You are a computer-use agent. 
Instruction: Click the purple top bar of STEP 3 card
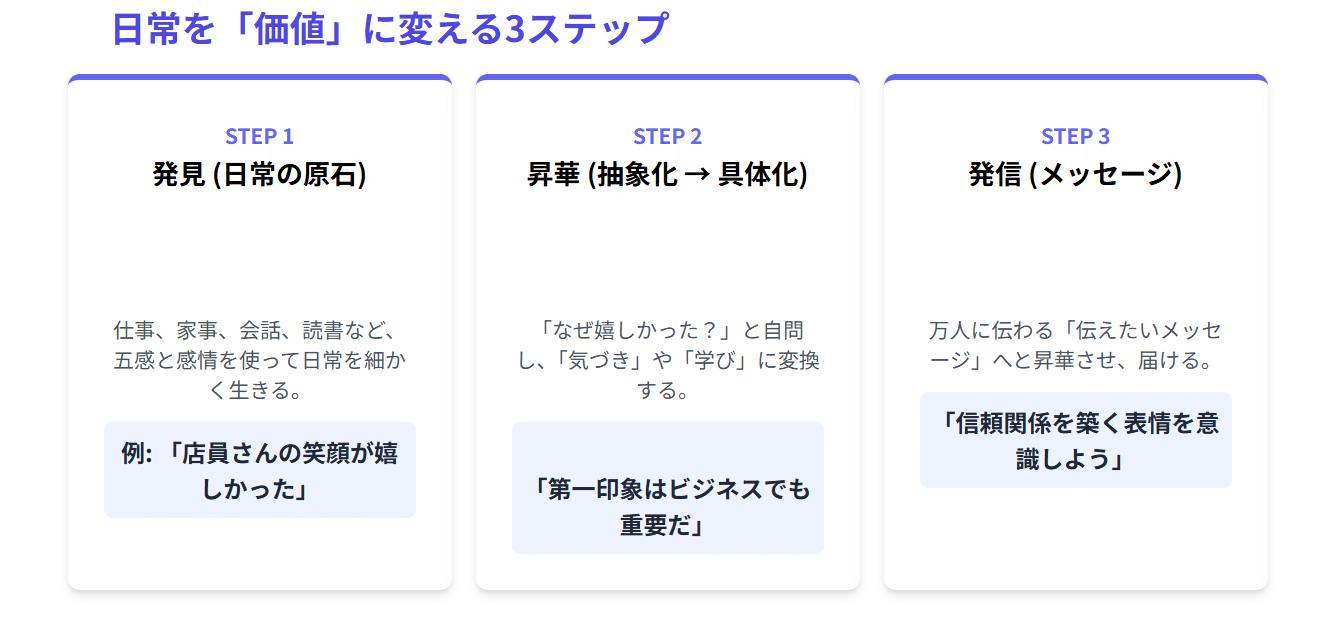click(1075, 77)
